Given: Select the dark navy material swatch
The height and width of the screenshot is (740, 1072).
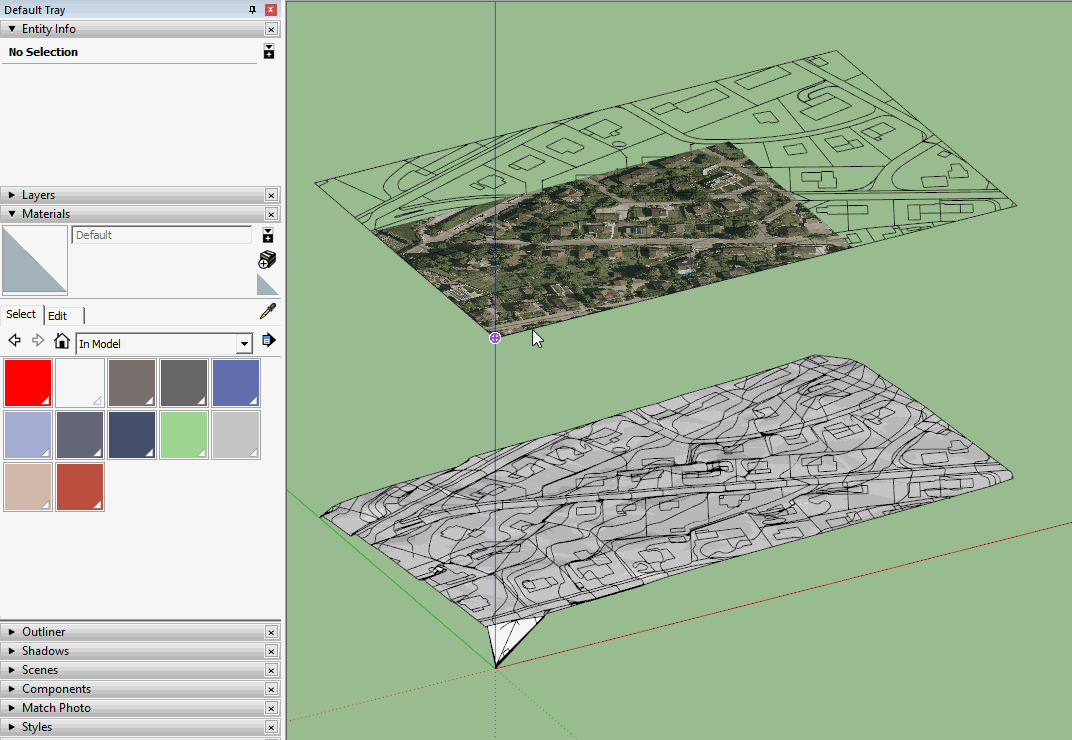Looking at the screenshot, I should point(132,435).
